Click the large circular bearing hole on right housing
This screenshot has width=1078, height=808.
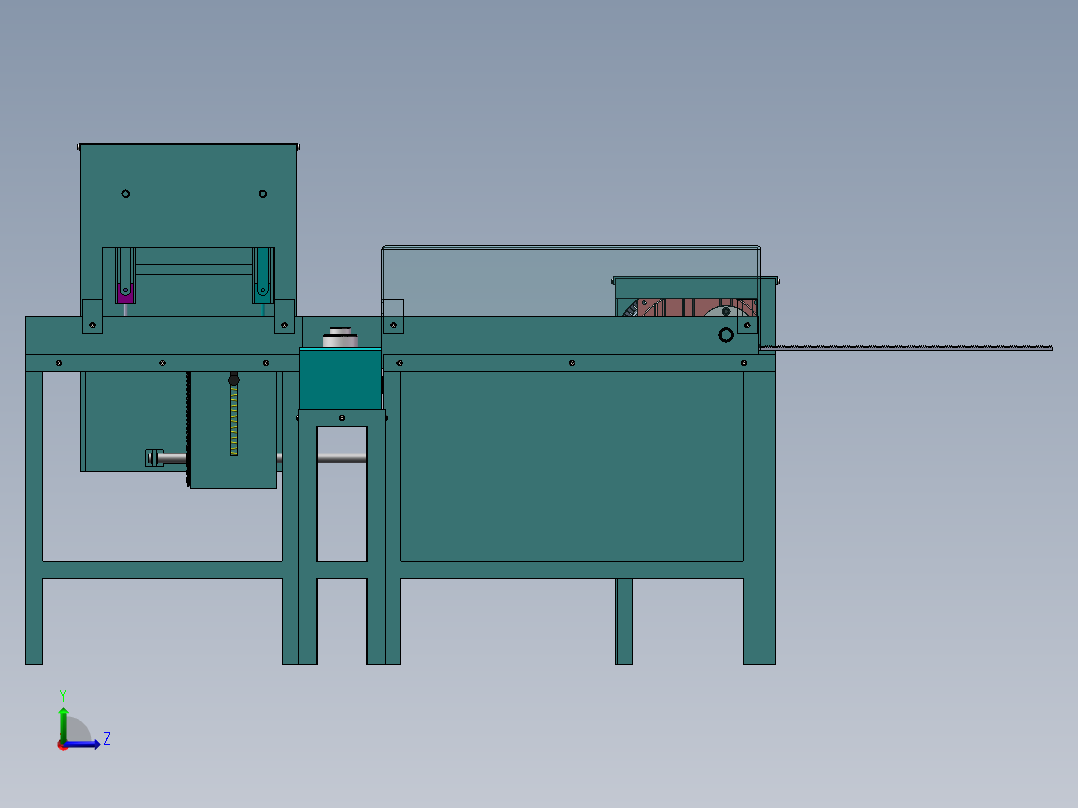pos(726,335)
